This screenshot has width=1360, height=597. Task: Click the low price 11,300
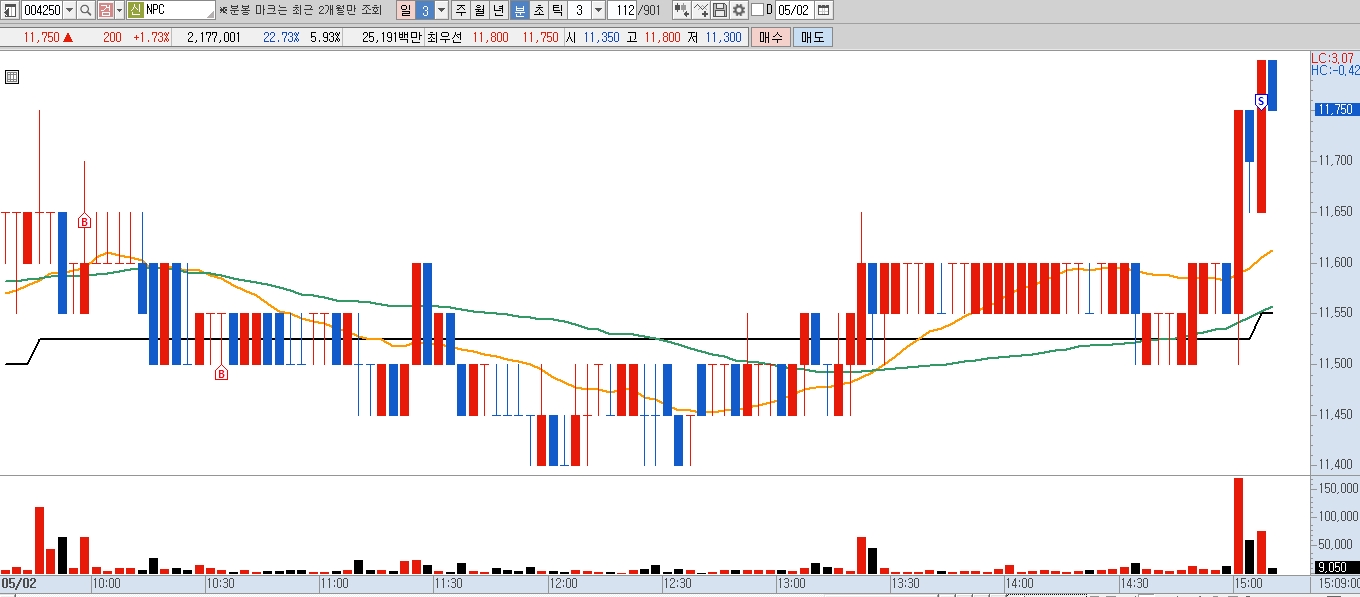[723, 37]
